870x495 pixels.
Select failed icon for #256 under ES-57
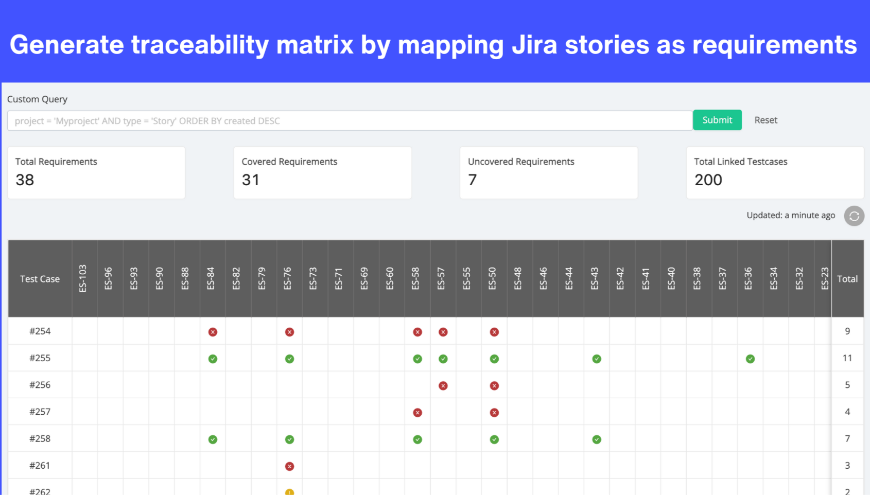[x=443, y=385]
